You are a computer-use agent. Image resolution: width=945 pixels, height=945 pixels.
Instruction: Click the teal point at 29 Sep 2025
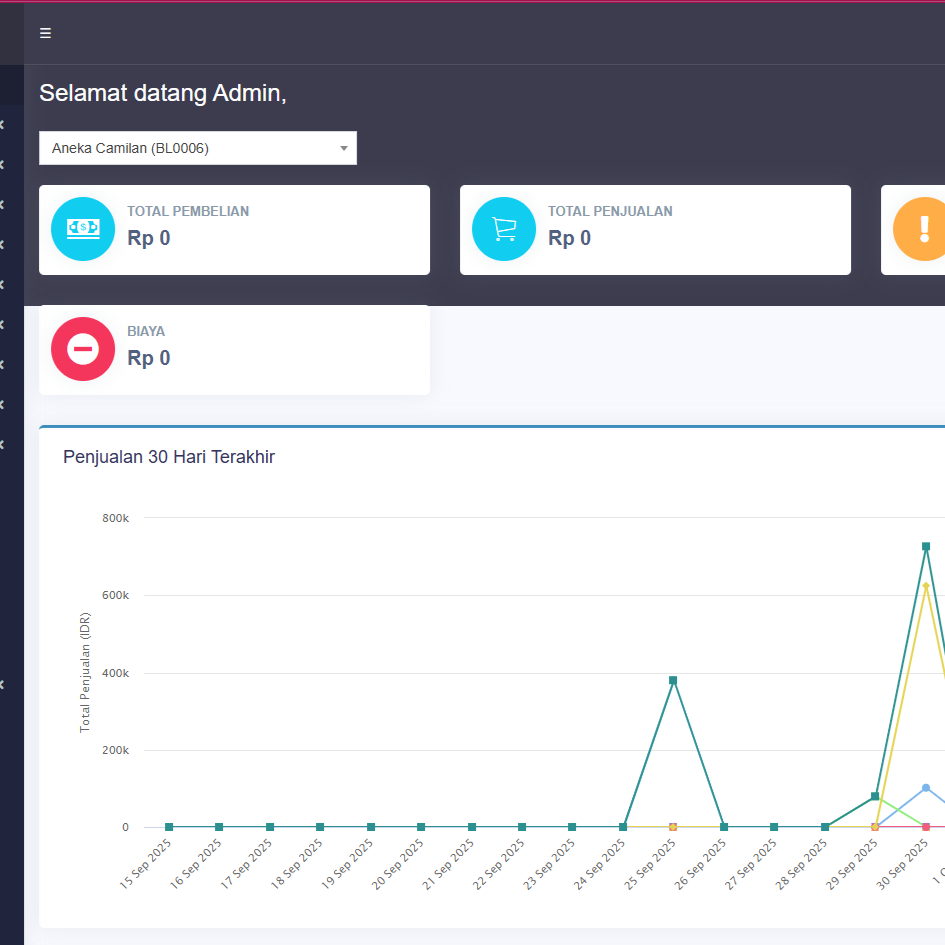[875, 796]
